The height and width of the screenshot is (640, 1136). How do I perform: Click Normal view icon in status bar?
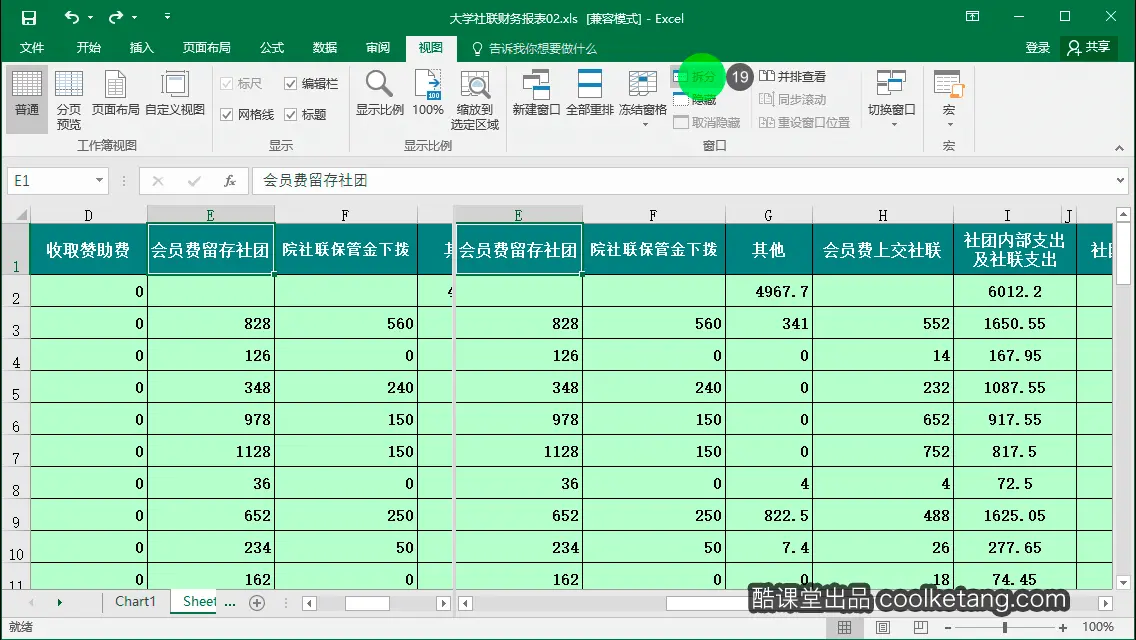[844, 627]
